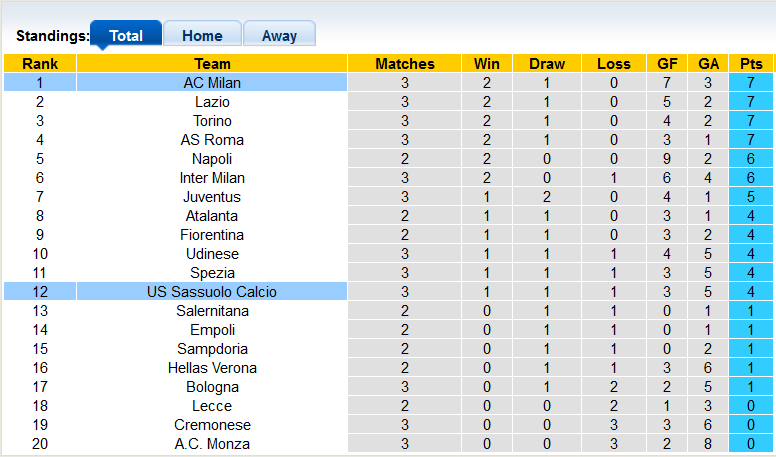
Task: Click the Inter Milan team name
Action: click(212, 178)
